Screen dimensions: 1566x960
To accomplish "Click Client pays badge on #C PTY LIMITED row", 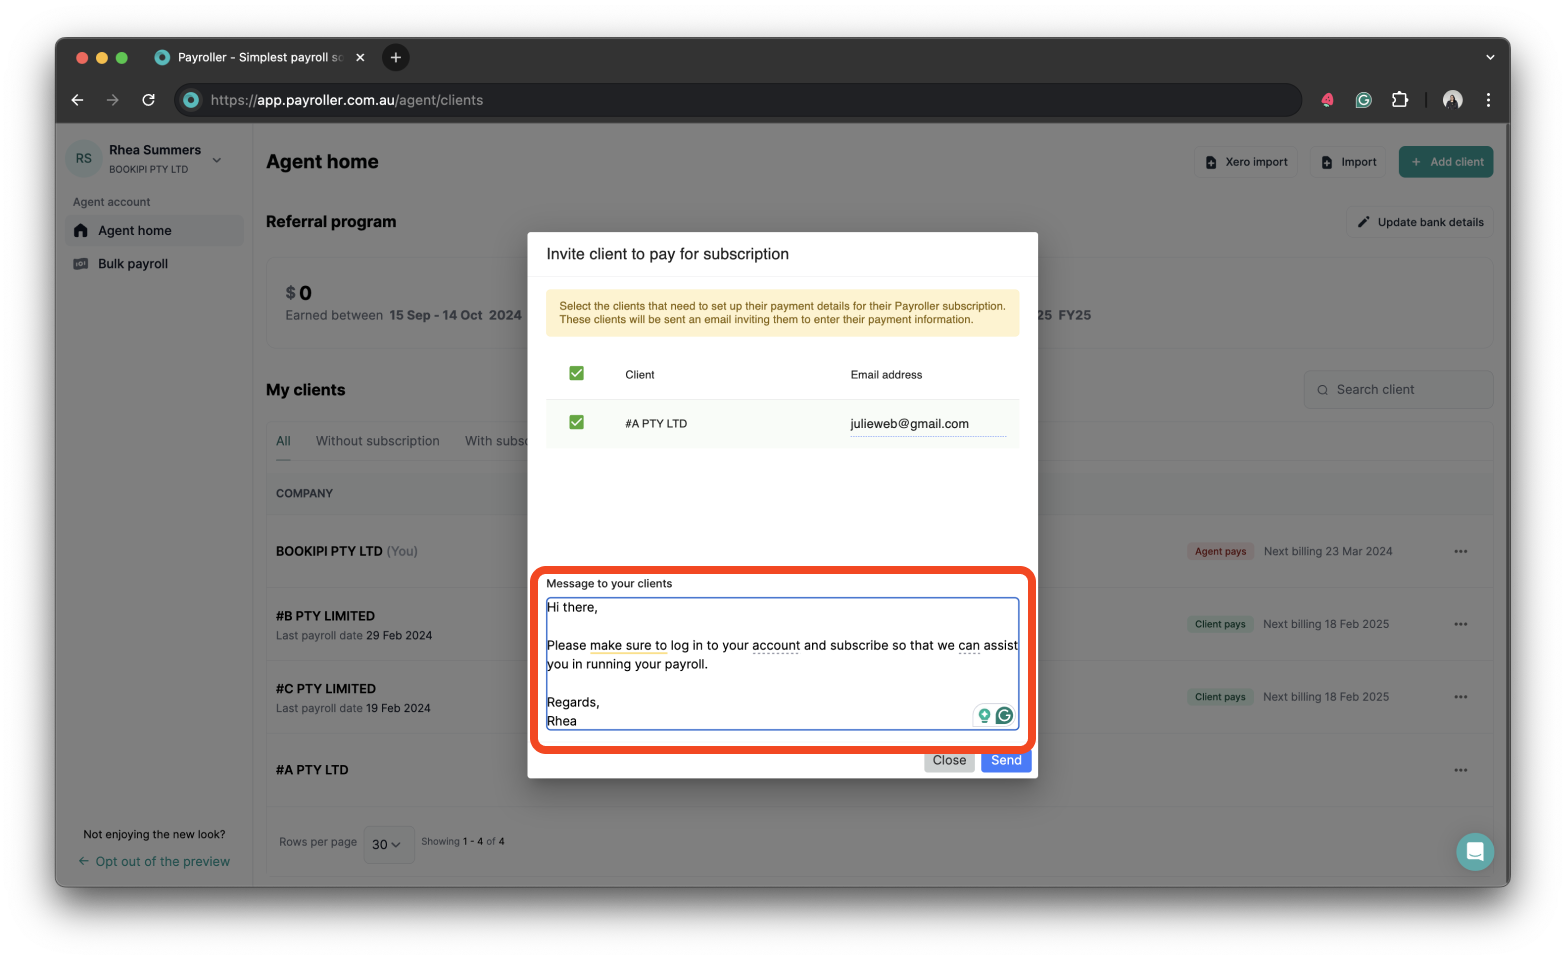I will tap(1220, 697).
